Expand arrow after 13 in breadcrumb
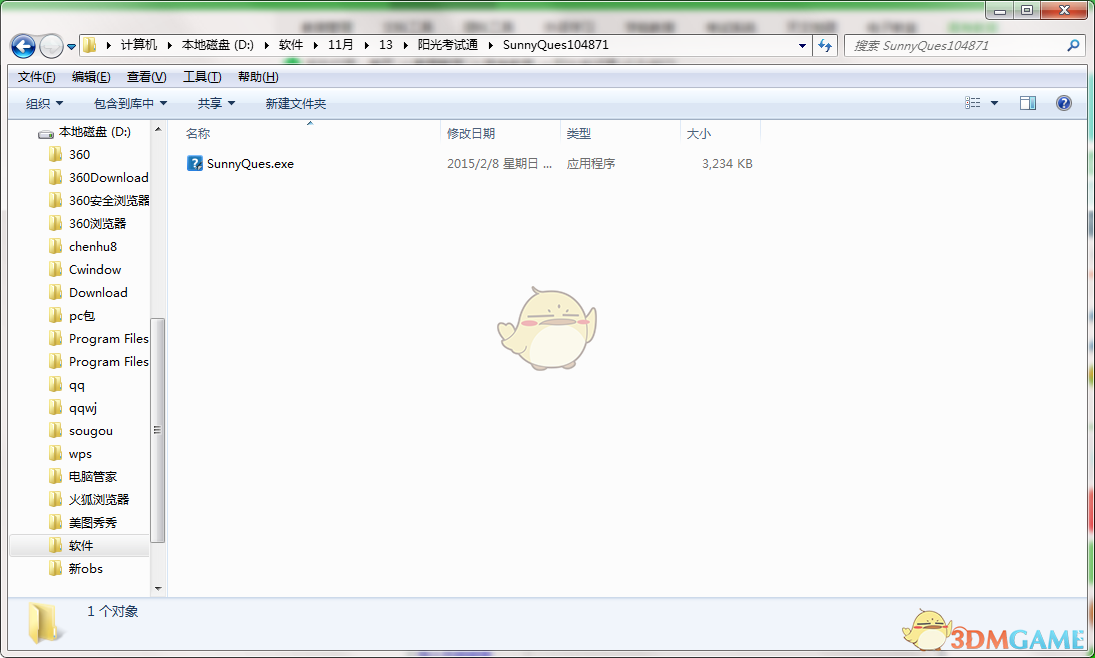Viewport: 1095px width, 658px height. click(405, 45)
